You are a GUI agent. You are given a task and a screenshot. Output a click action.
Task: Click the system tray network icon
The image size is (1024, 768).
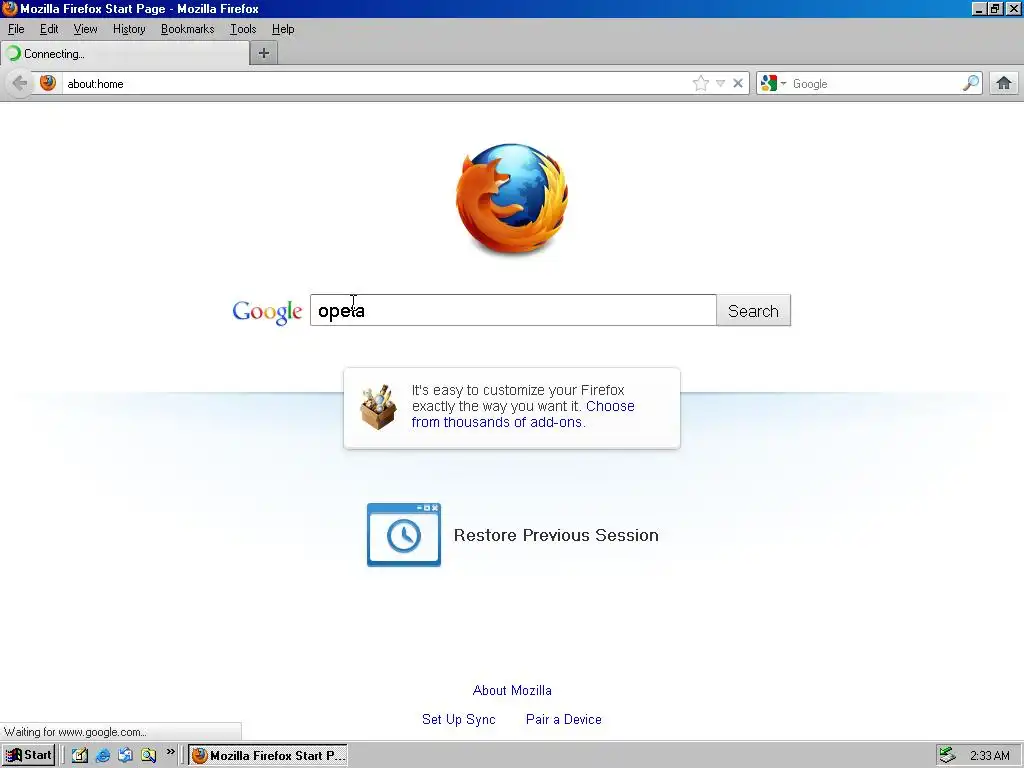click(947, 755)
